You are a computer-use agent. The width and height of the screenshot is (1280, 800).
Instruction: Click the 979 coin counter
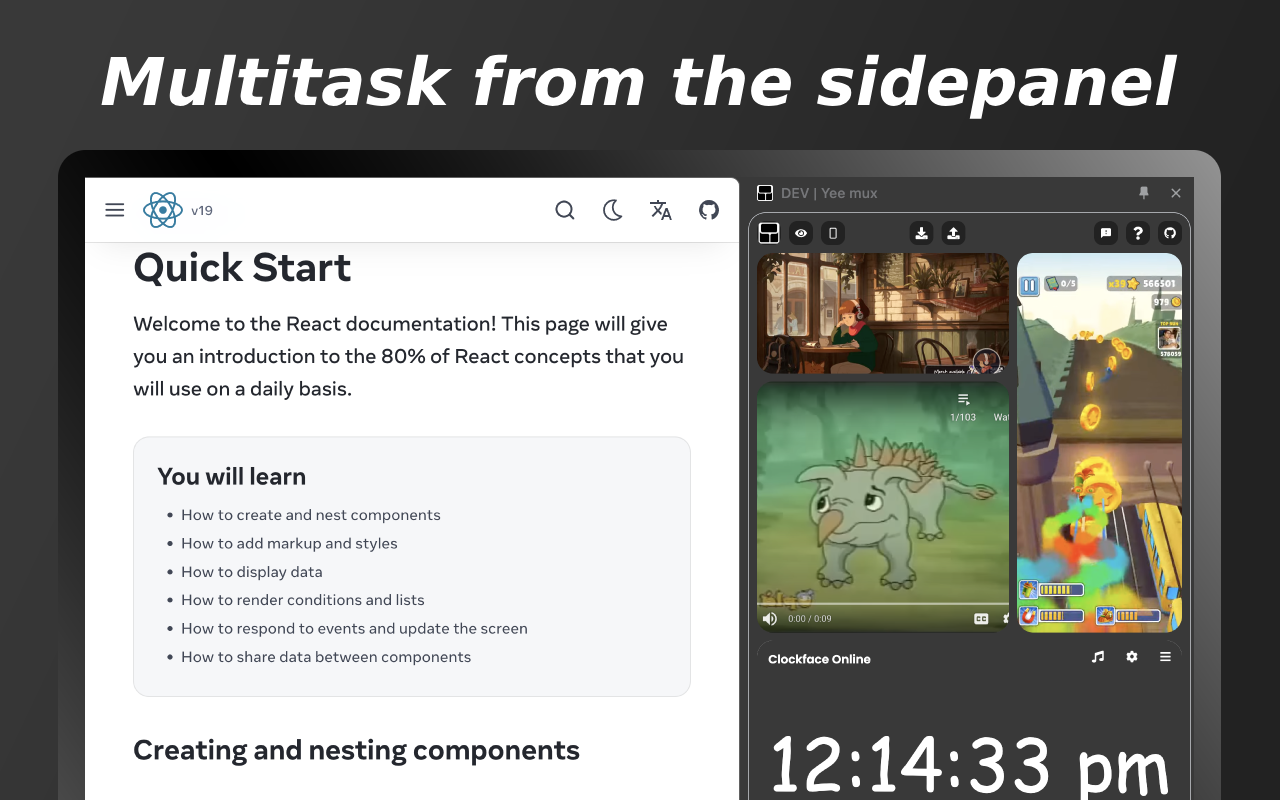tap(1166, 301)
